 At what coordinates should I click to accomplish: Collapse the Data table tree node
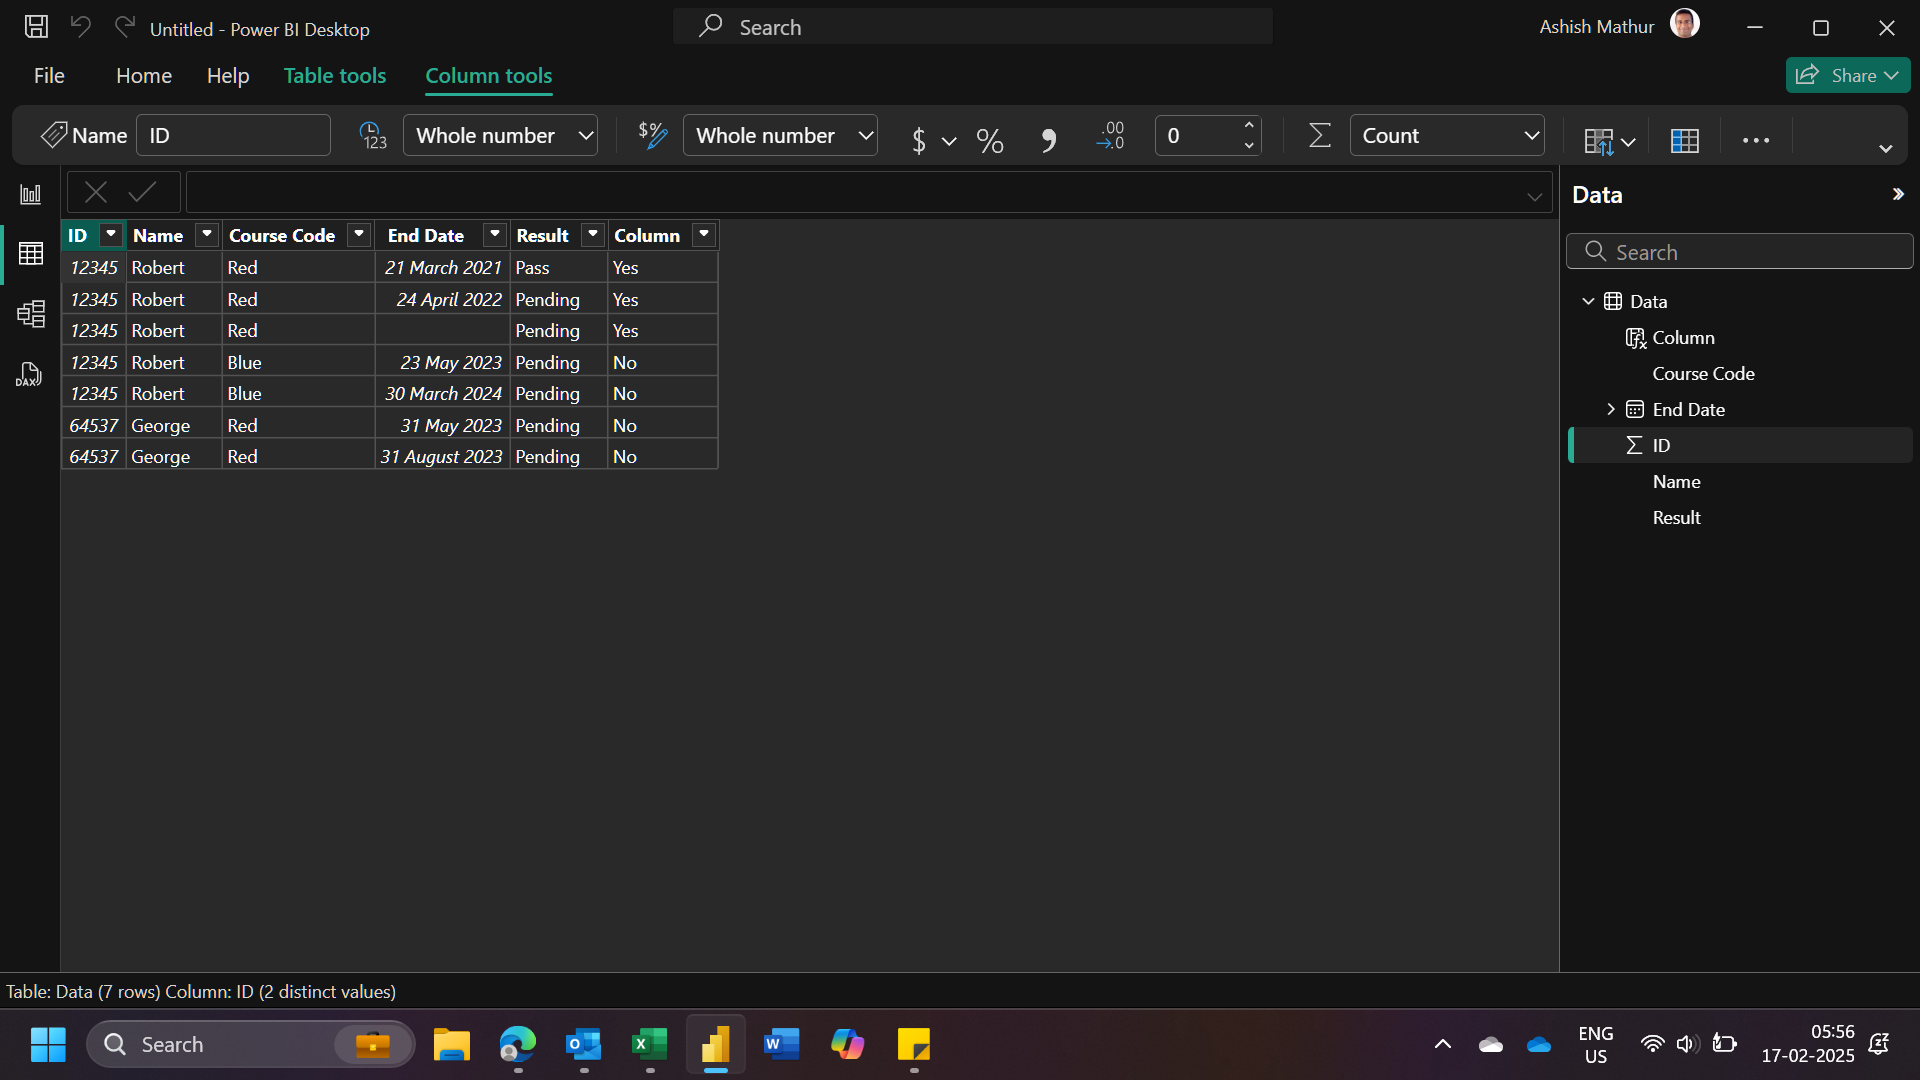click(1588, 301)
